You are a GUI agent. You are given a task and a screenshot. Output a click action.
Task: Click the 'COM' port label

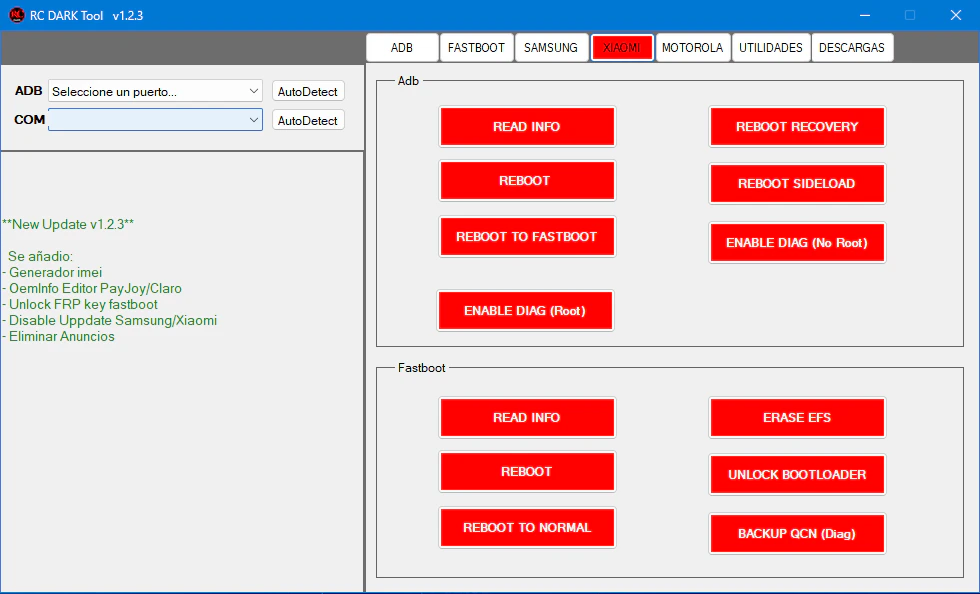pos(29,119)
